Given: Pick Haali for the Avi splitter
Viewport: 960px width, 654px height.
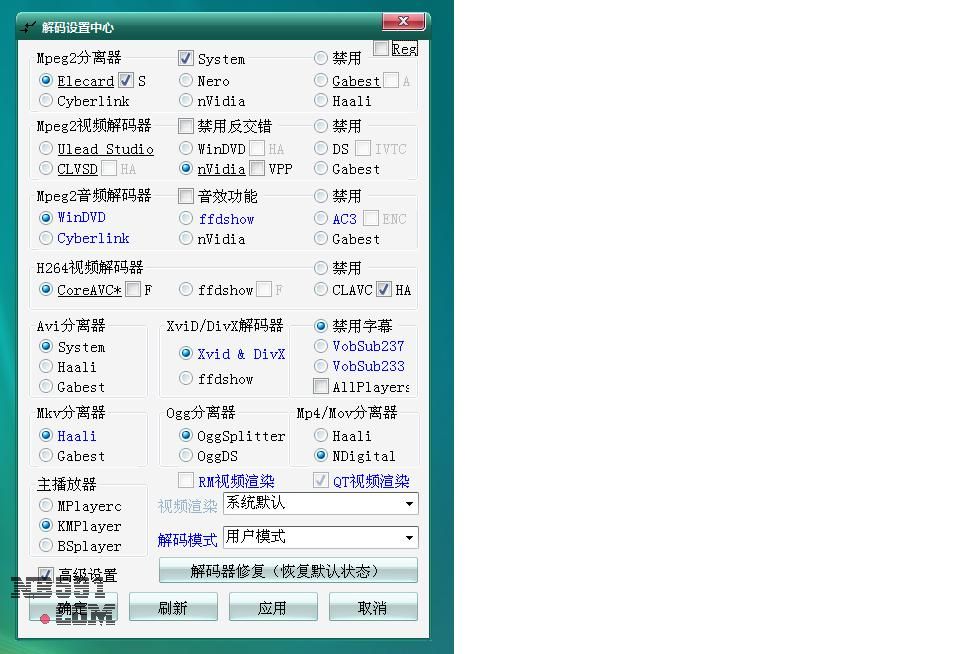Looking at the screenshot, I should pyautogui.click(x=46, y=367).
